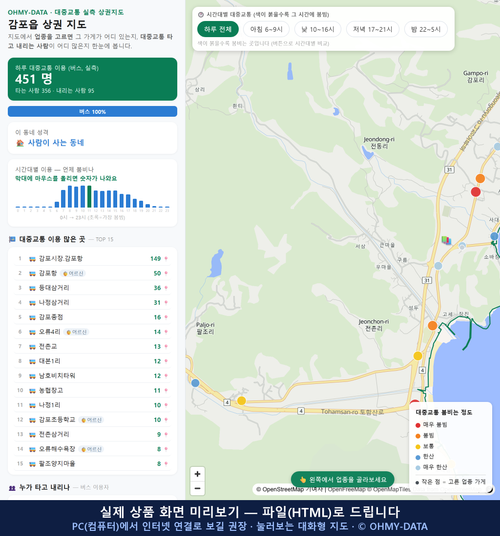The height and width of the screenshot is (536, 500).
Task: Click the 왼쪽에서 업종을 골라보세요 button
Action: point(342,479)
